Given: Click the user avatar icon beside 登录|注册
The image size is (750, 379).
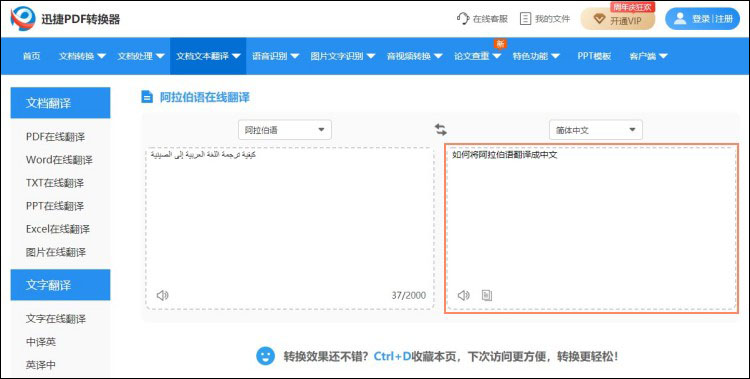Looking at the screenshot, I should tap(680, 19).
